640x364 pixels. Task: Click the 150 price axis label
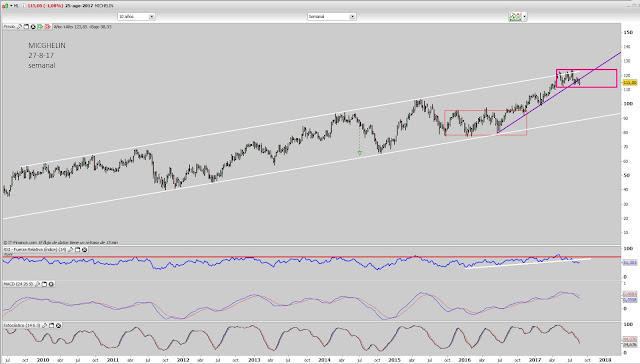point(628,32)
